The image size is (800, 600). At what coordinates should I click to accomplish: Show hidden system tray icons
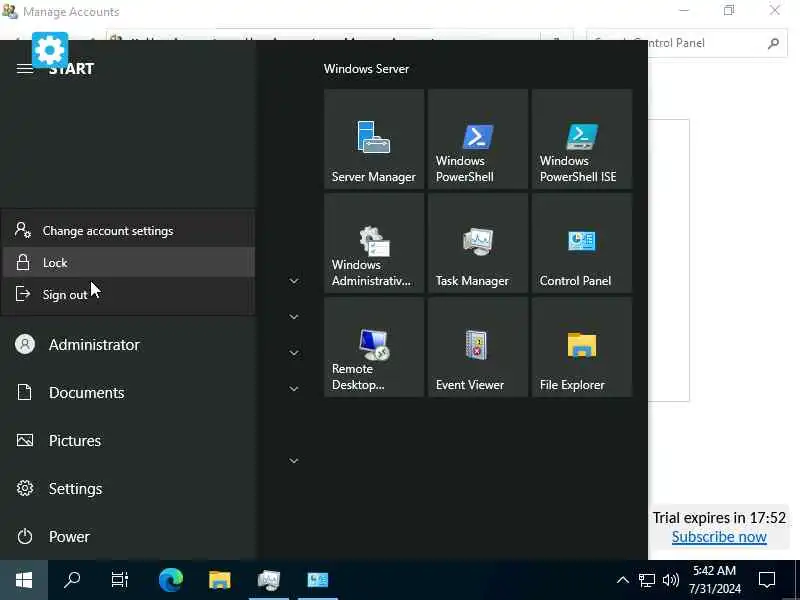coord(622,580)
